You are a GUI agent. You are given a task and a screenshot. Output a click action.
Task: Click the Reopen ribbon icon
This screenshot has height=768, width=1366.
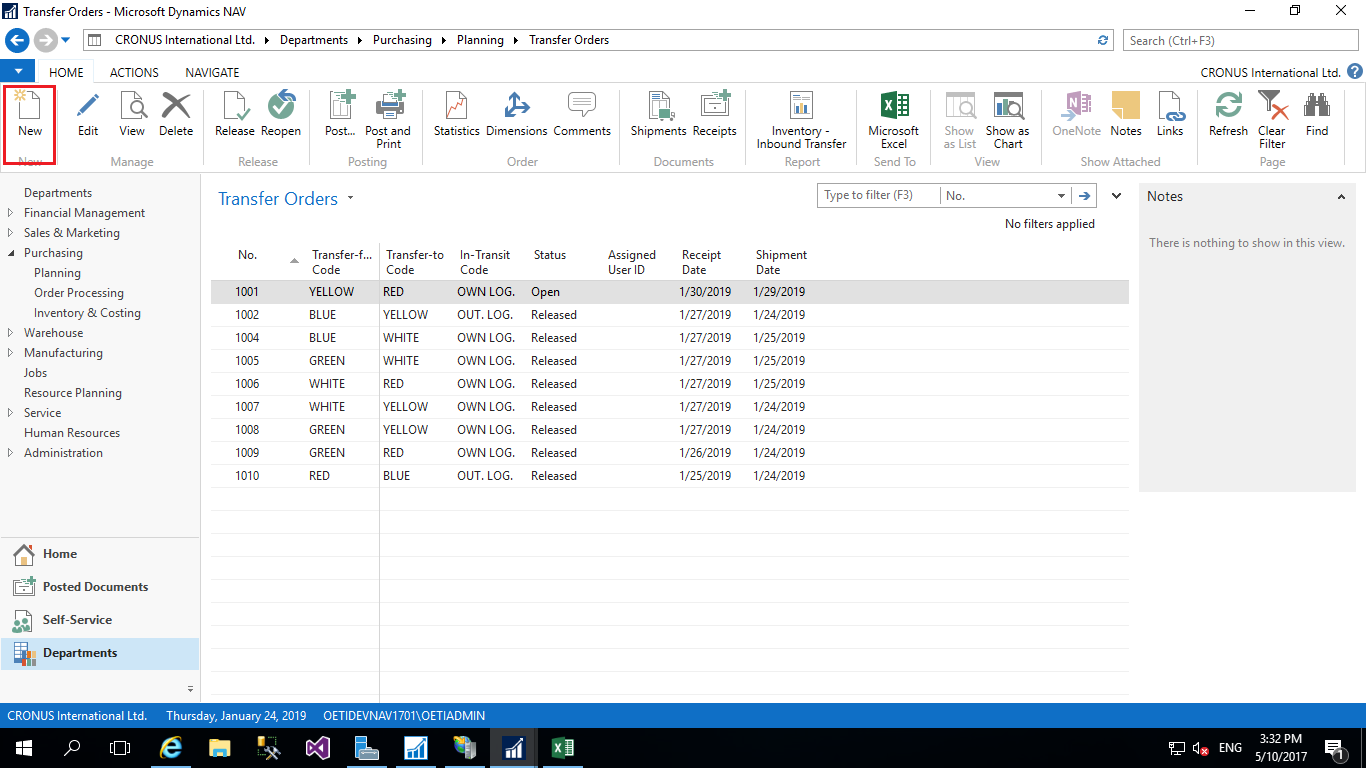[281, 115]
